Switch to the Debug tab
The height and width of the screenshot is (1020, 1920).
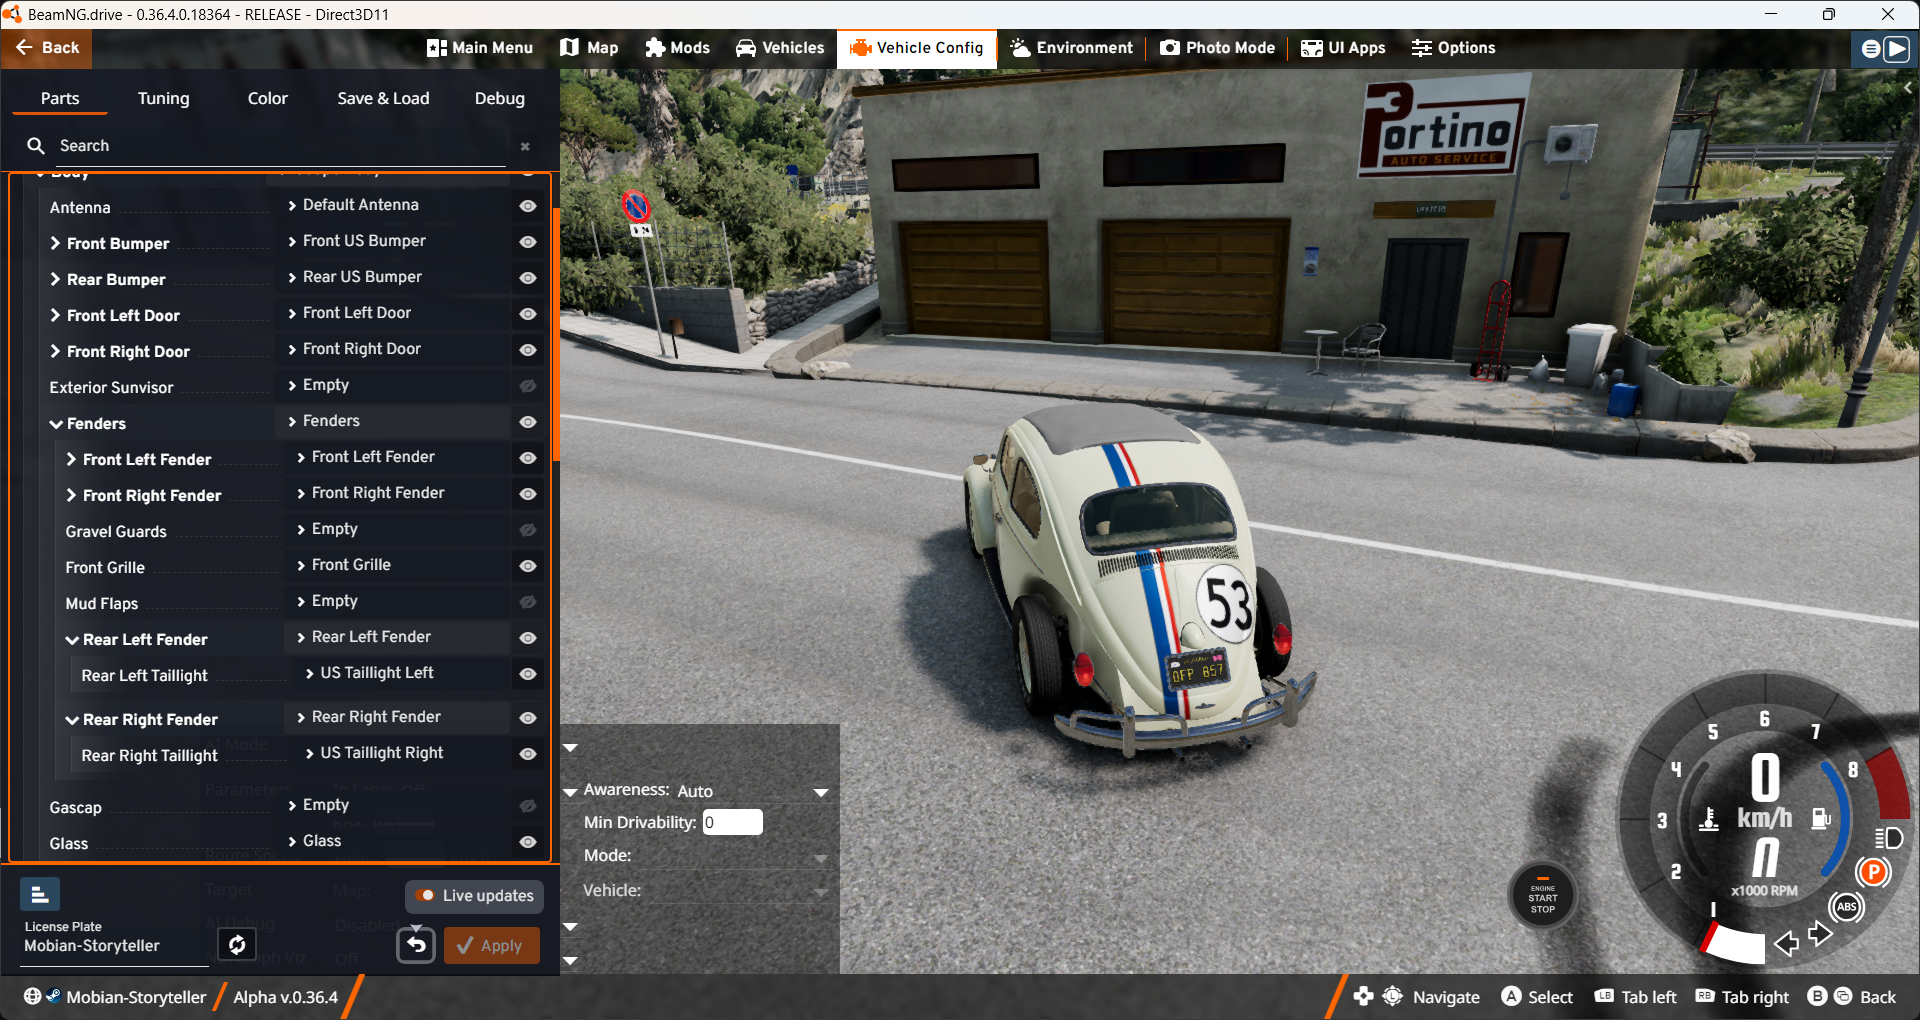tap(500, 98)
